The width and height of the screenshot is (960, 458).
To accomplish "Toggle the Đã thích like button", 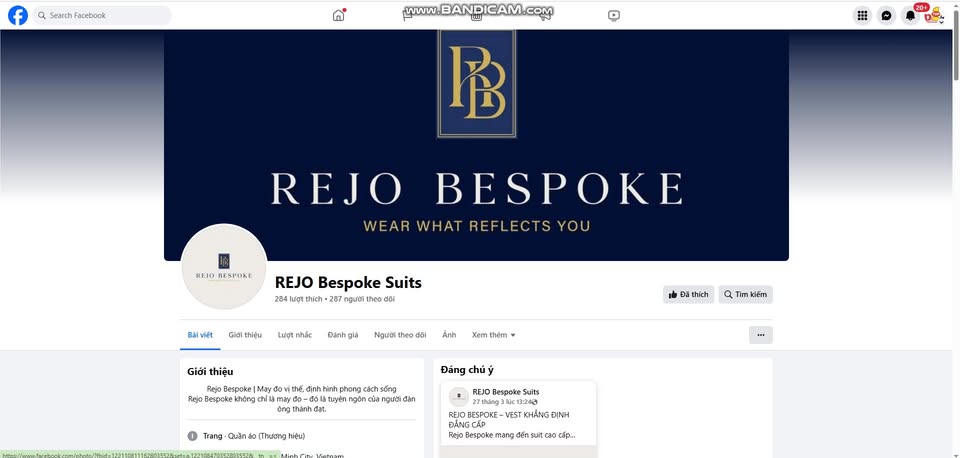I will point(688,295).
